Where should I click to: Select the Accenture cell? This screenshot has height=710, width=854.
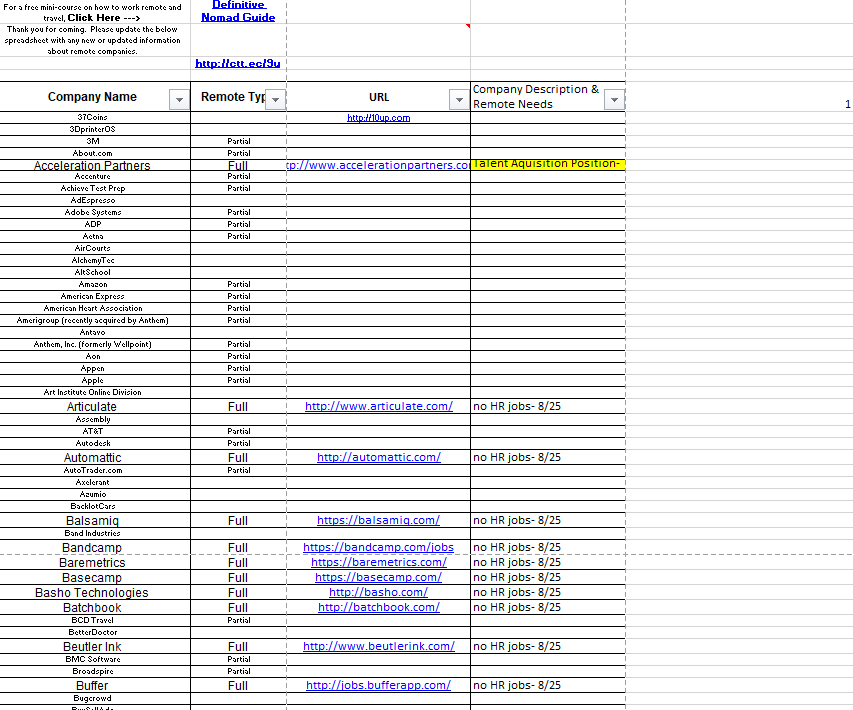click(93, 176)
